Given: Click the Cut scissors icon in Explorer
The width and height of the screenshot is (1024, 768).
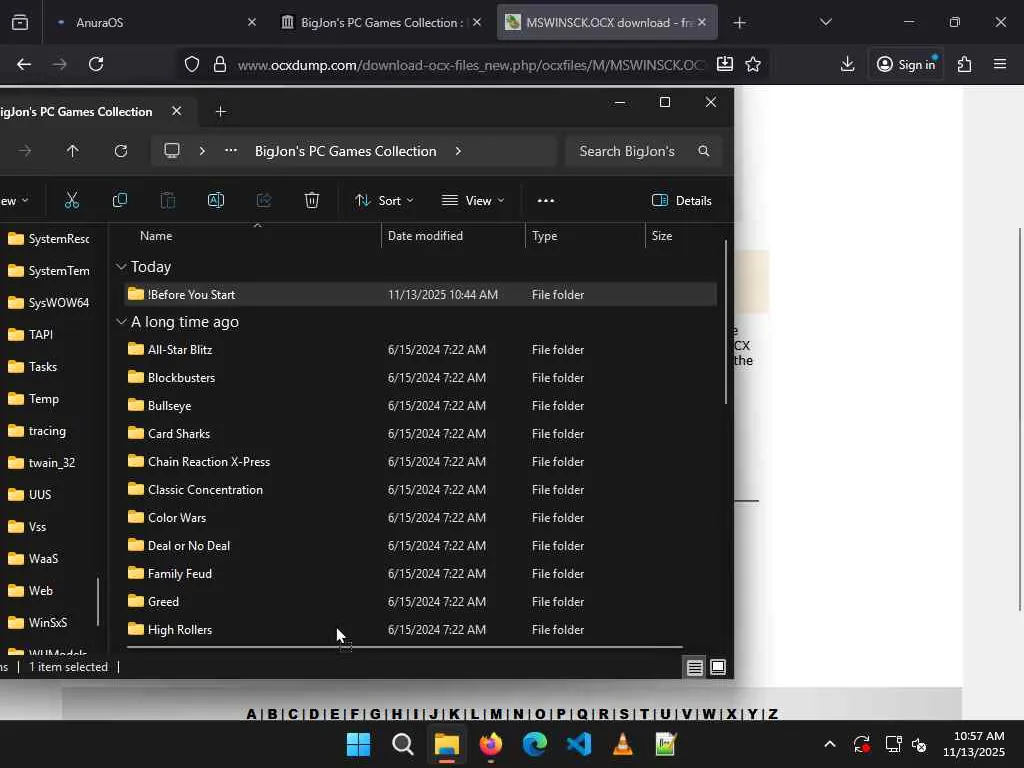Looking at the screenshot, I should coord(72,200).
